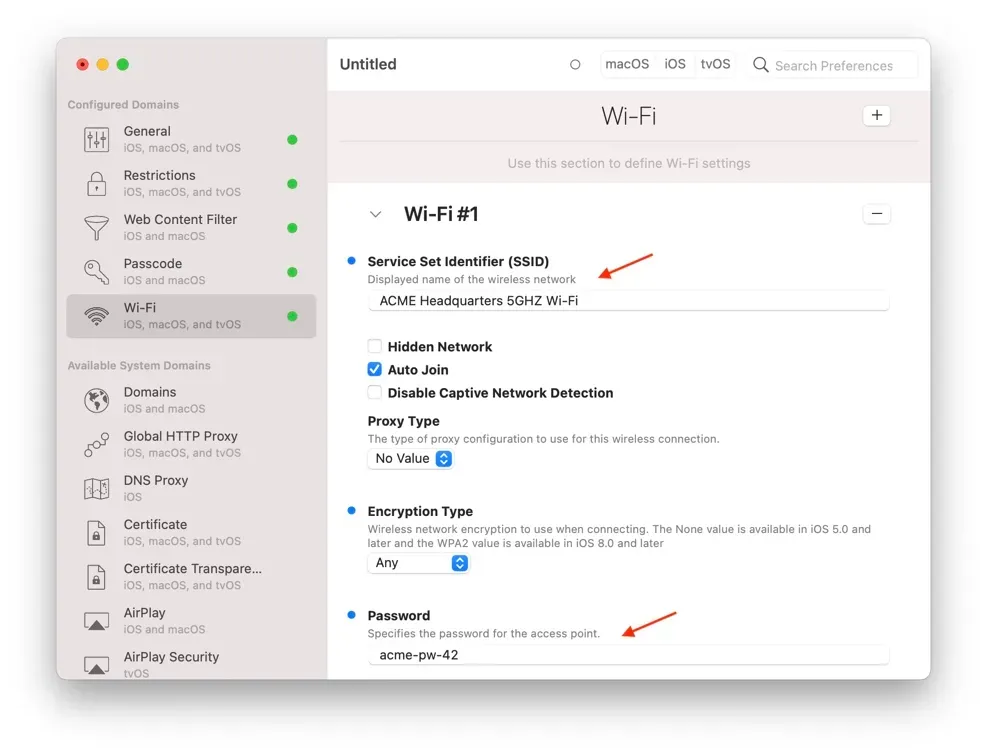Image resolution: width=987 pixels, height=754 pixels.
Task: Click the Certificate payload icon
Action: tap(95, 532)
